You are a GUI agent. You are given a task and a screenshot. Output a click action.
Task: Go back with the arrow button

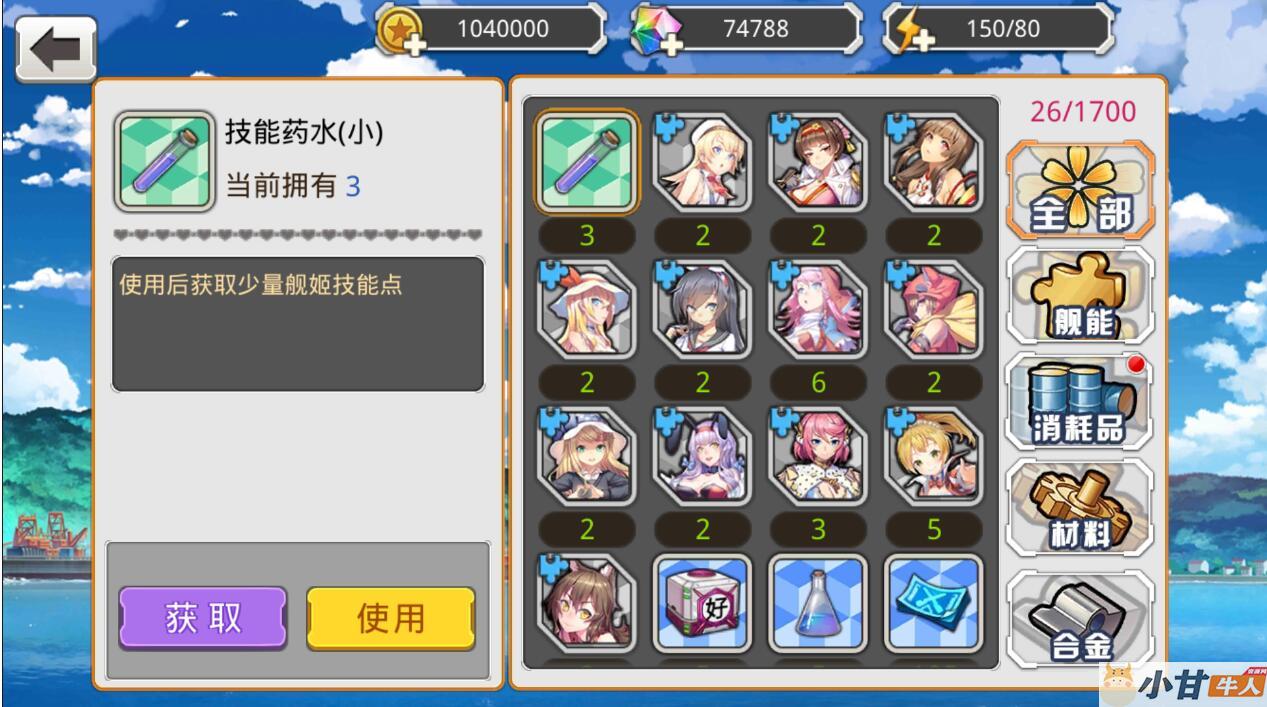click(56, 48)
